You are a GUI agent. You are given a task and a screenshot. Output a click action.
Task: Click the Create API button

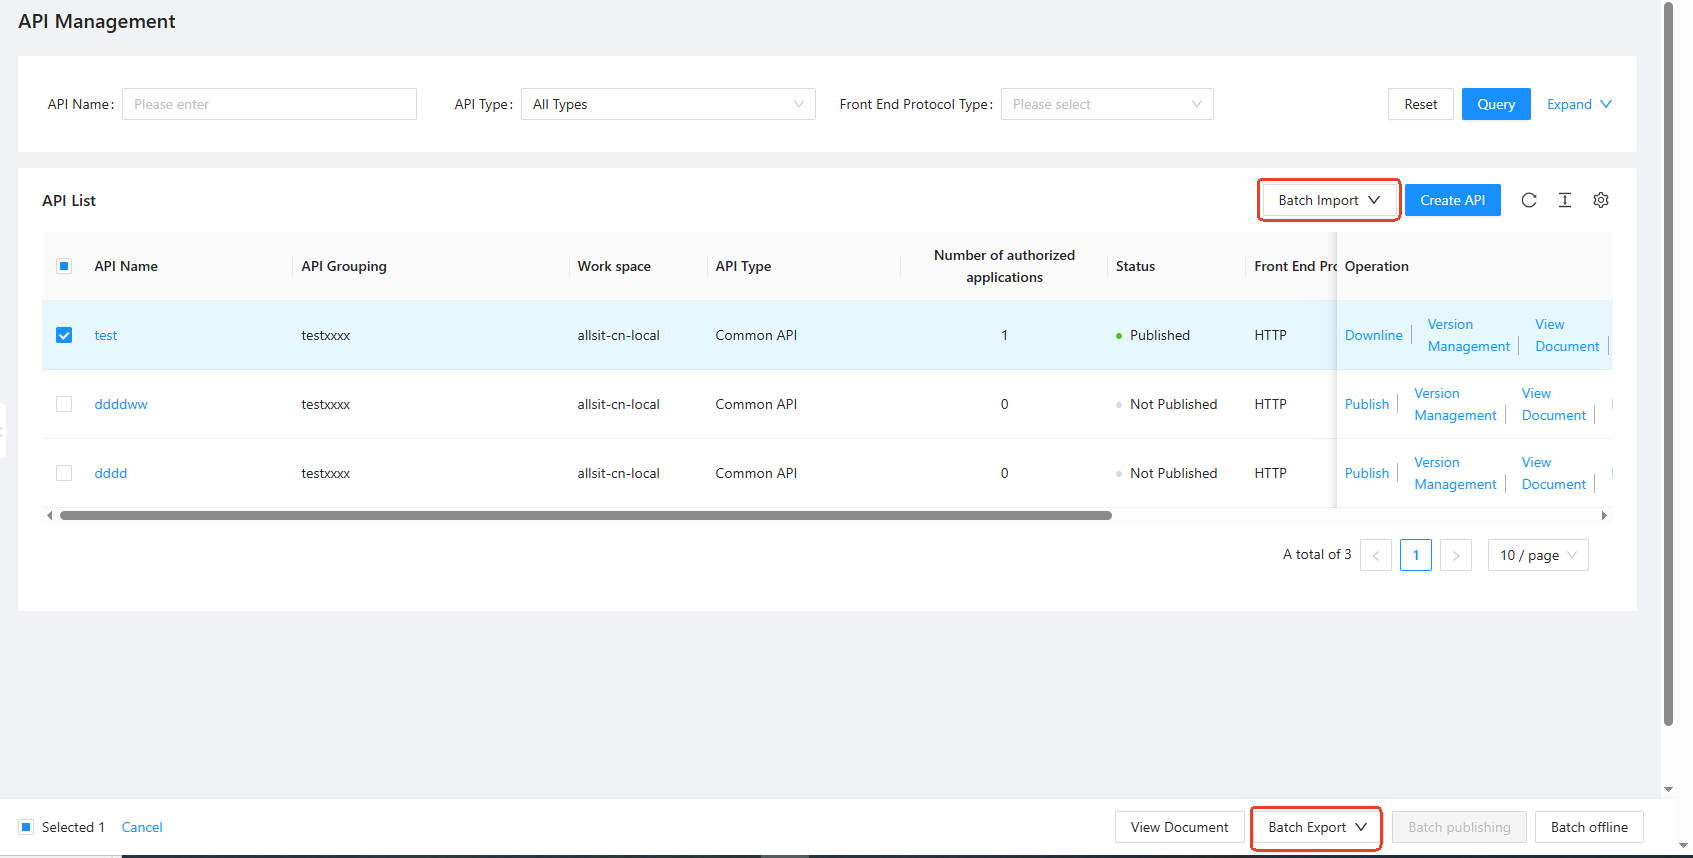1453,200
